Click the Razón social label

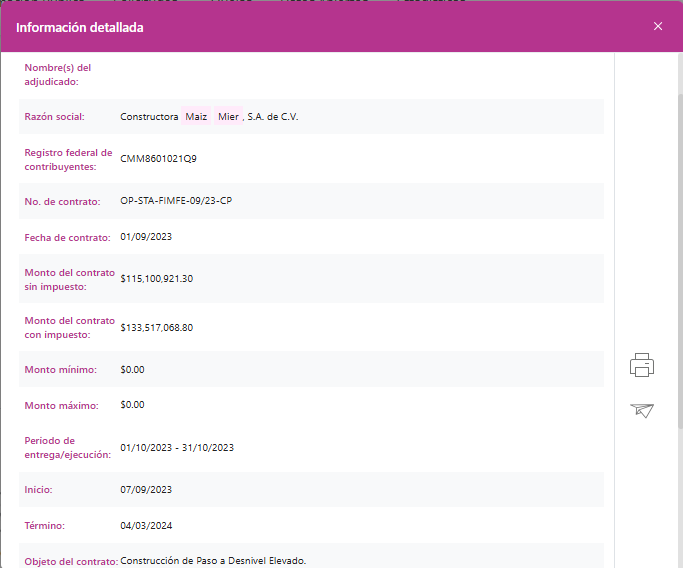(54, 117)
